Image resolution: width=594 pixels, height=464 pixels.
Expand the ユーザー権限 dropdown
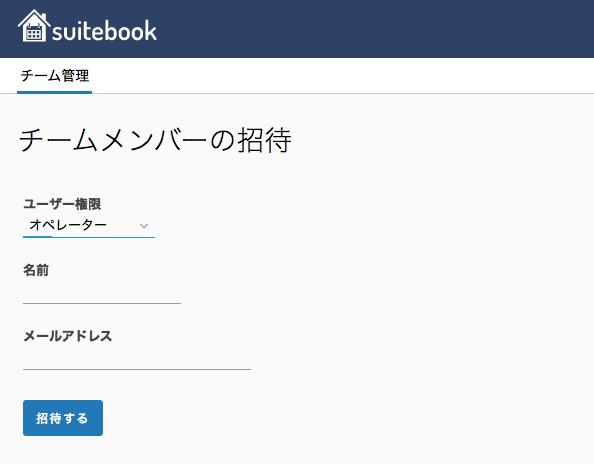pos(89,225)
